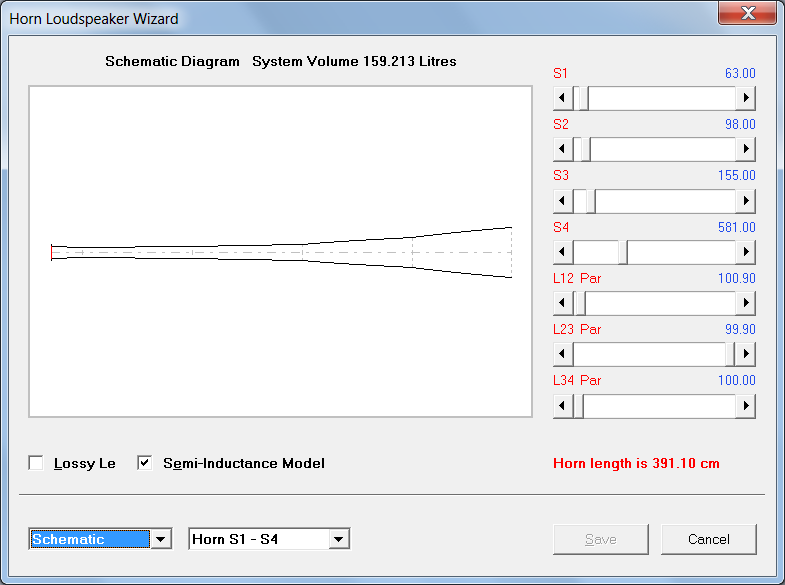Click the L34 Par slider thumb
785x585 pixels.
(x=578, y=406)
